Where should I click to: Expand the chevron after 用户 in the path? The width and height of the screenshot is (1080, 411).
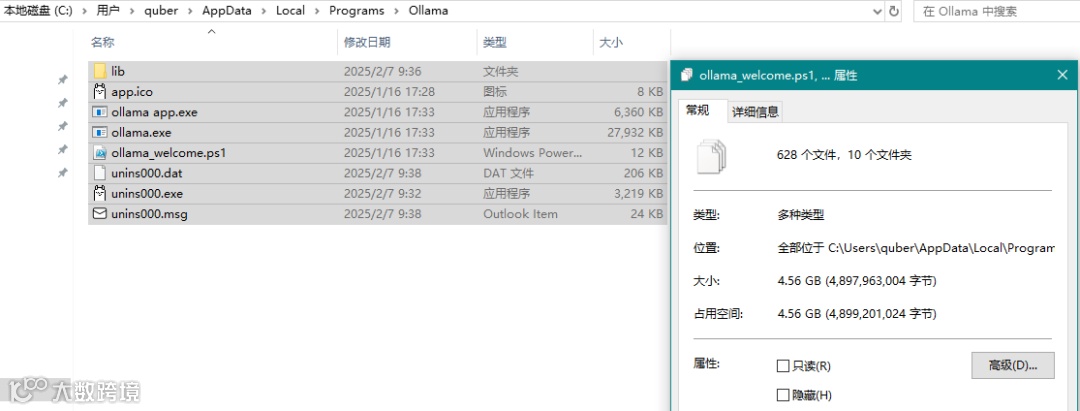click(132, 11)
